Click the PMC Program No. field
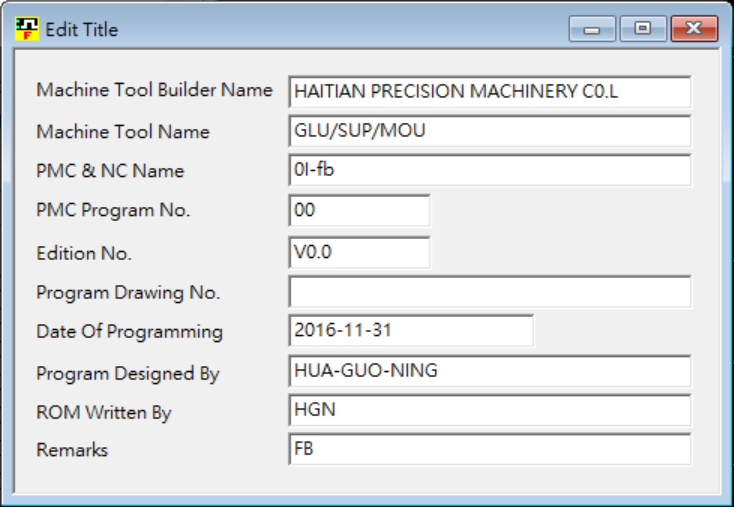Screen dimensions: 734x507 [x=359, y=211]
